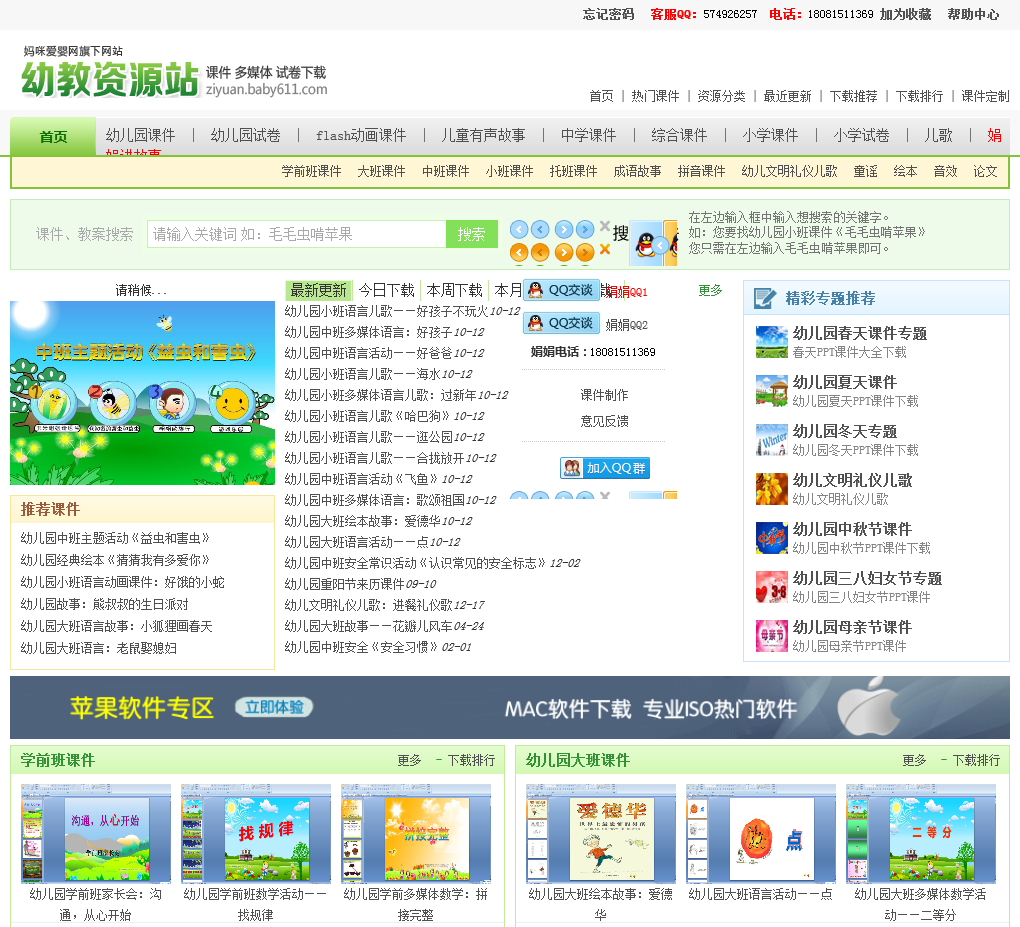The width and height of the screenshot is (1020, 927).
Task: Click the keyword search input box
Action: click(x=297, y=234)
